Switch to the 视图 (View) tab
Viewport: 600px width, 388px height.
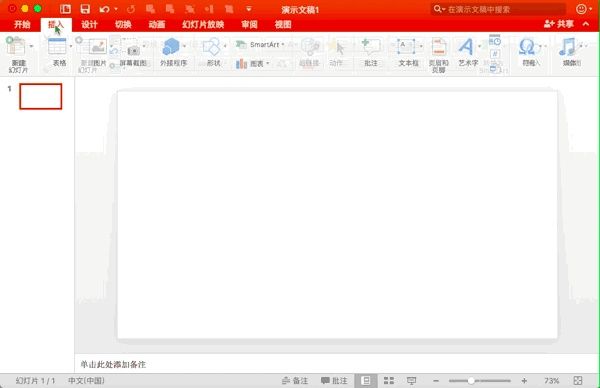[283, 24]
